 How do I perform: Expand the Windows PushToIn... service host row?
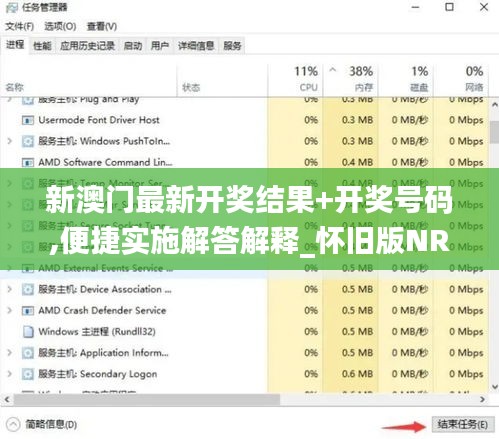[10, 141]
